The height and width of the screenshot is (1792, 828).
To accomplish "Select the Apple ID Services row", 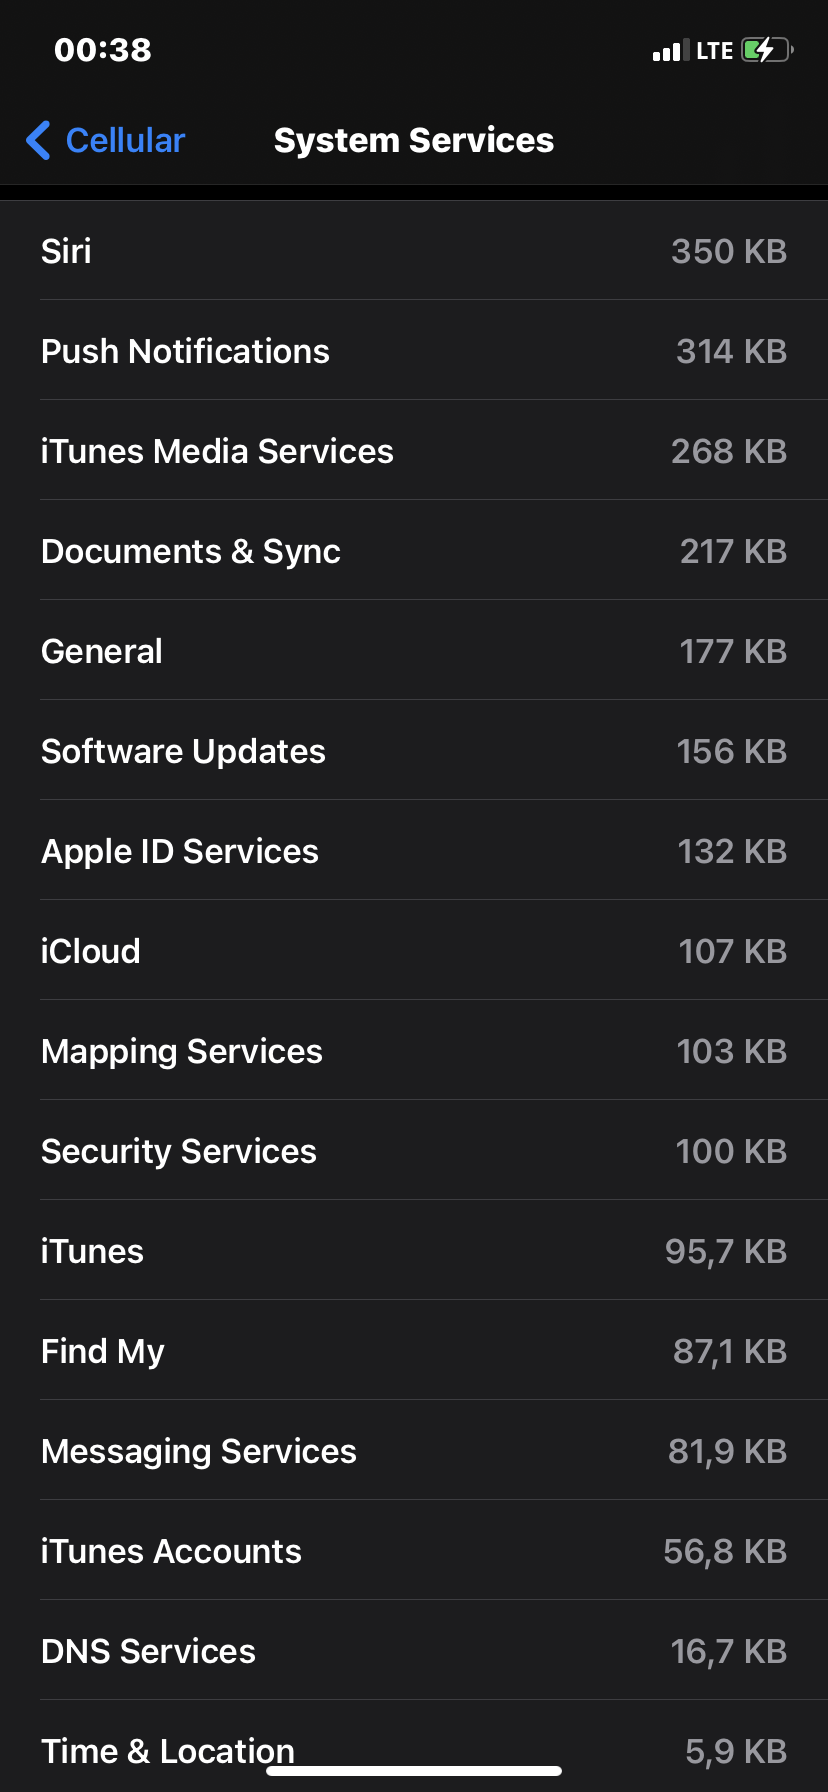I will (x=414, y=851).
